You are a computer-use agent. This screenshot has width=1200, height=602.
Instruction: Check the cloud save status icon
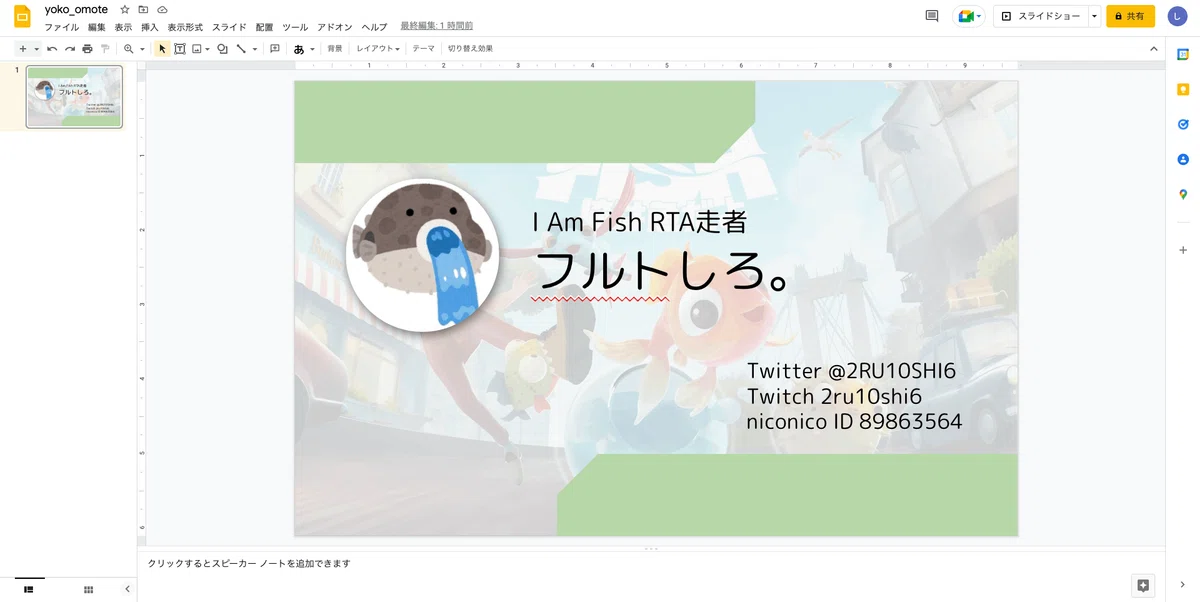162,9
